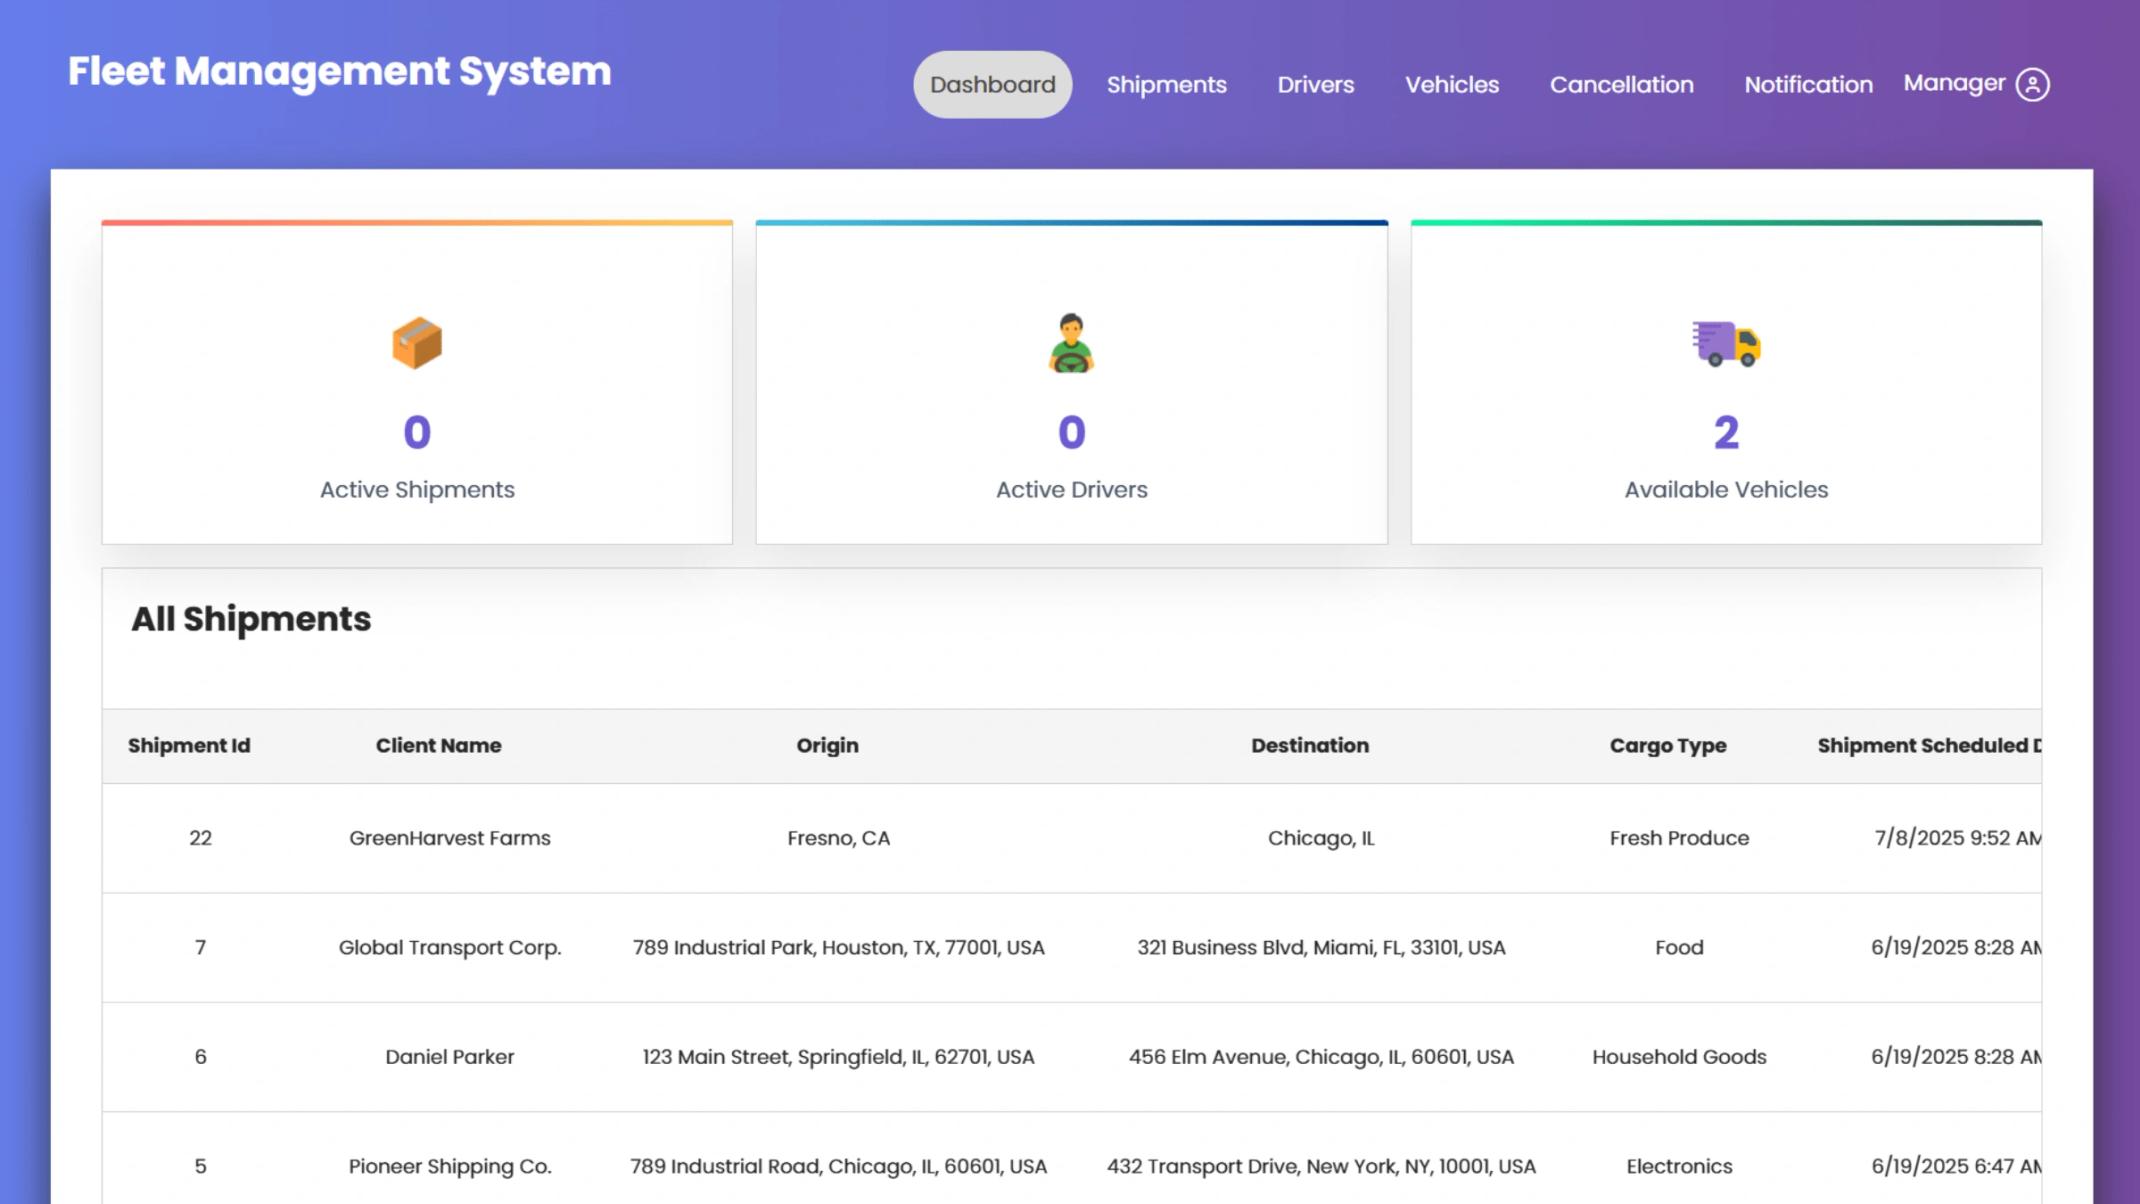
Task: Click the Client Name column header
Action: coord(438,745)
